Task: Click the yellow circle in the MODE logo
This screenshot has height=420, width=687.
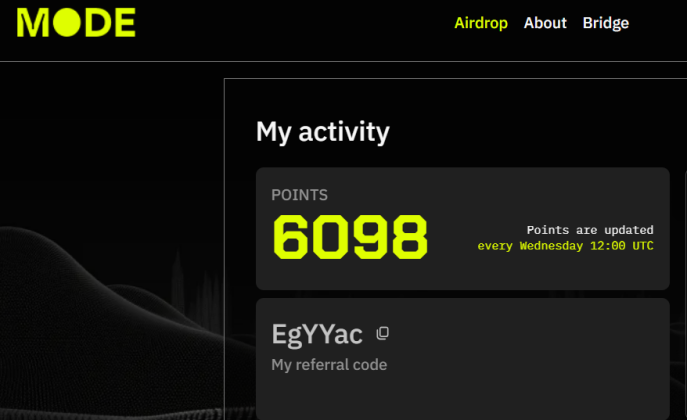Action: click(67, 22)
